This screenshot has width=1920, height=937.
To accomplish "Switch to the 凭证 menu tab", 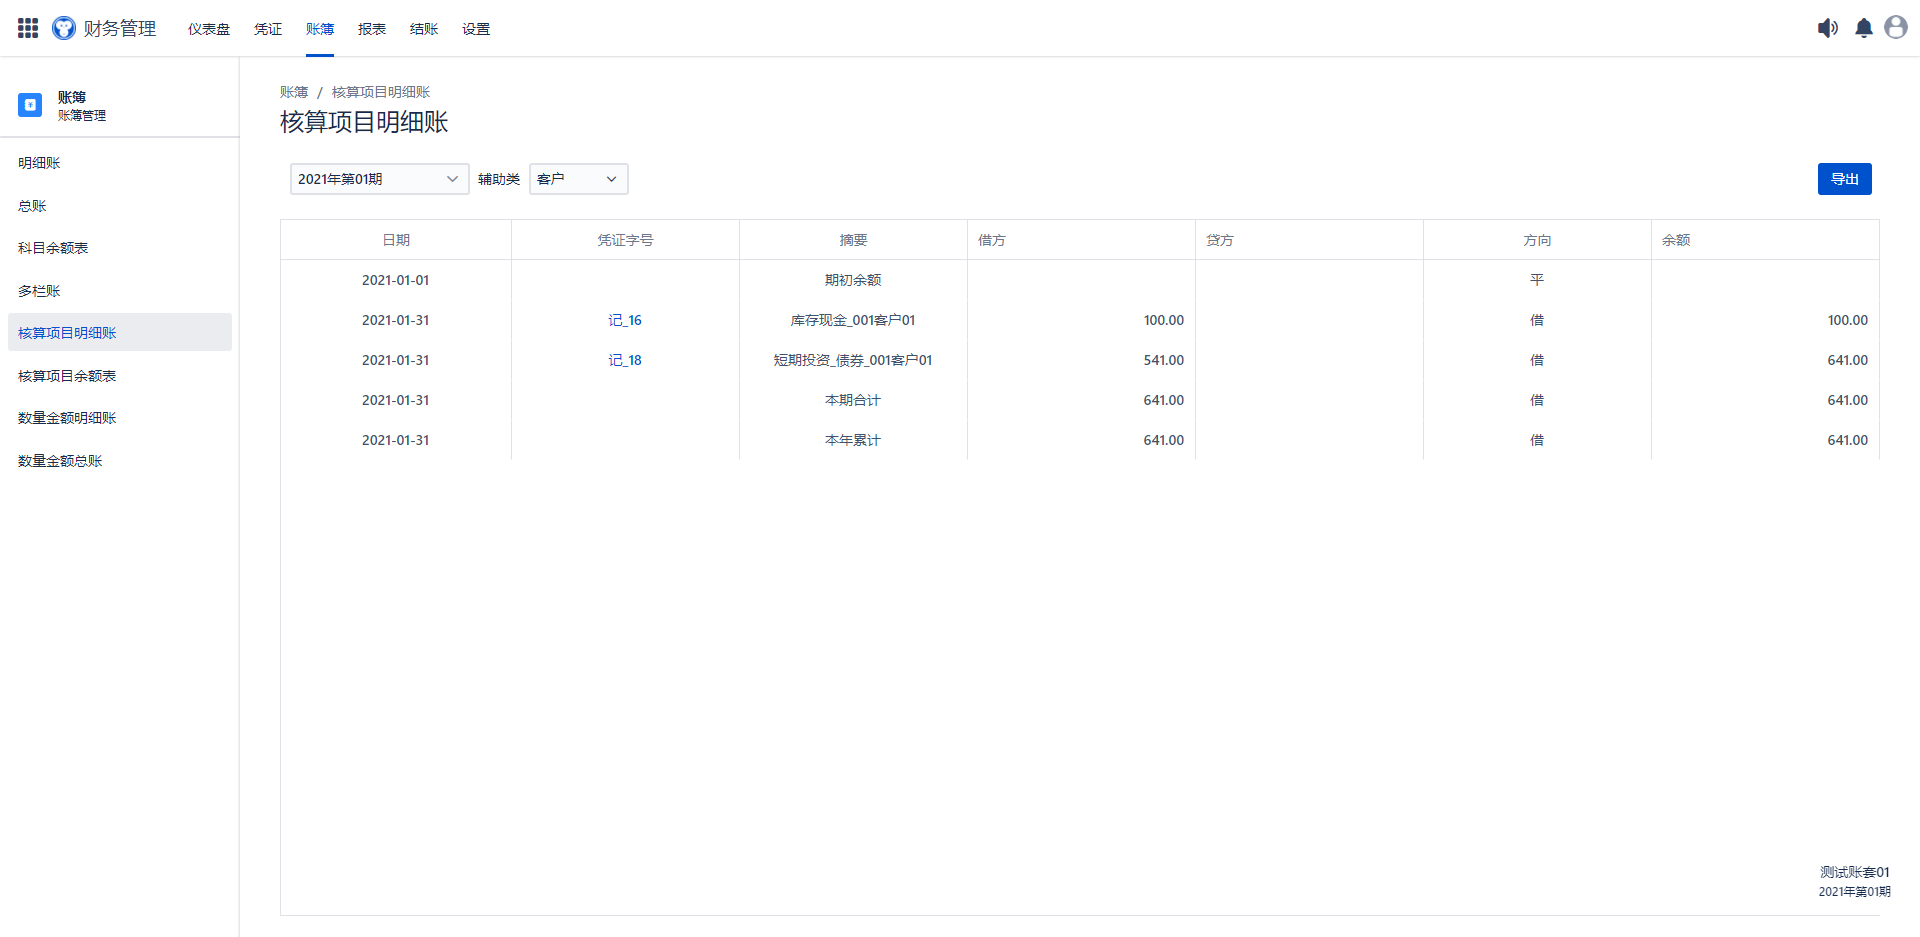I will pyautogui.click(x=268, y=29).
